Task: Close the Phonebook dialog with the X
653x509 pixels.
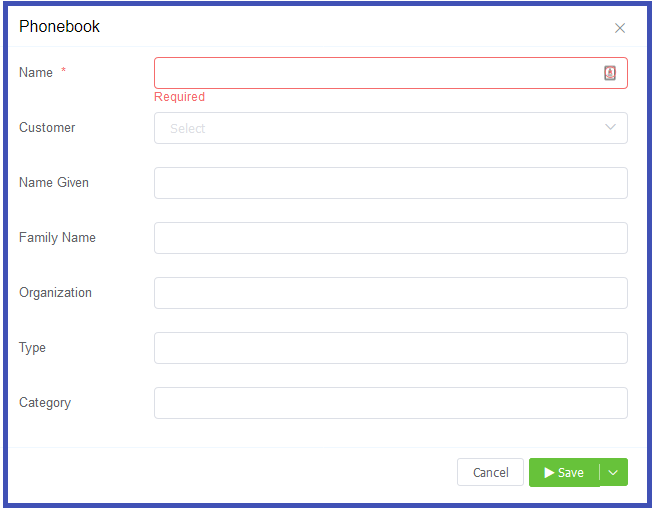Action: point(620,28)
